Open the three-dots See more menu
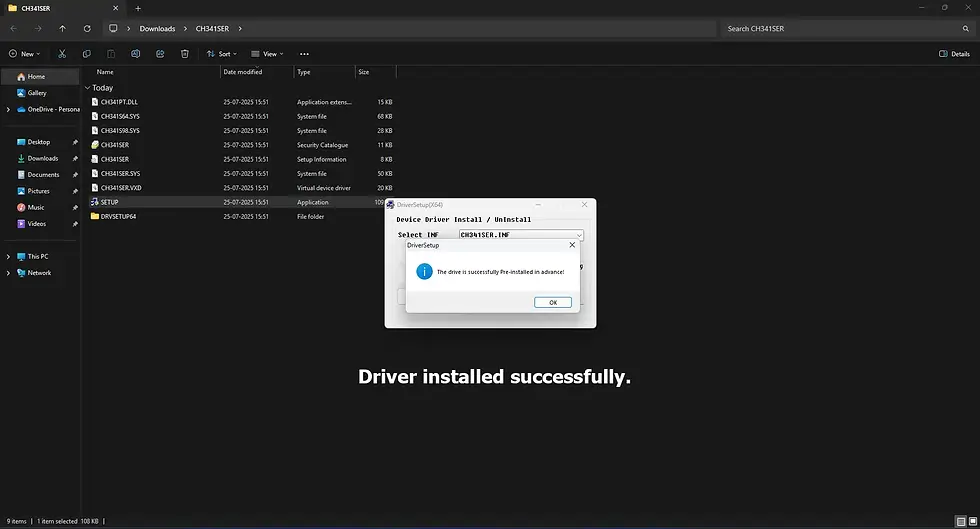Viewport: 980px width, 529px height. click(304, 54)
